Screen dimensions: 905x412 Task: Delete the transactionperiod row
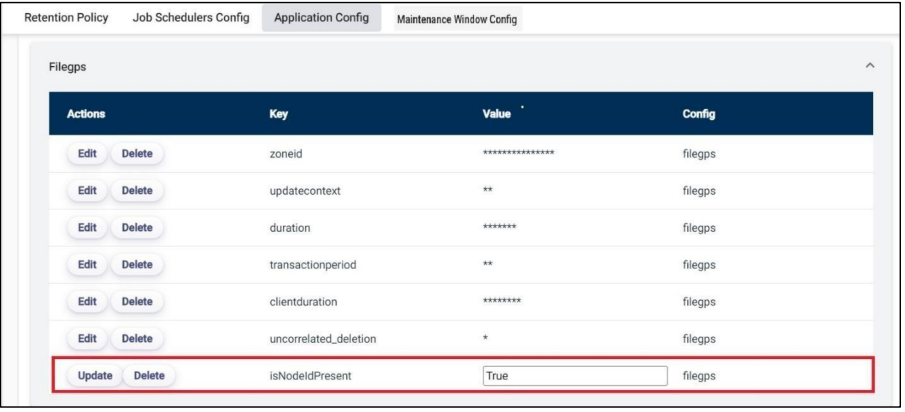click(137, 265)
